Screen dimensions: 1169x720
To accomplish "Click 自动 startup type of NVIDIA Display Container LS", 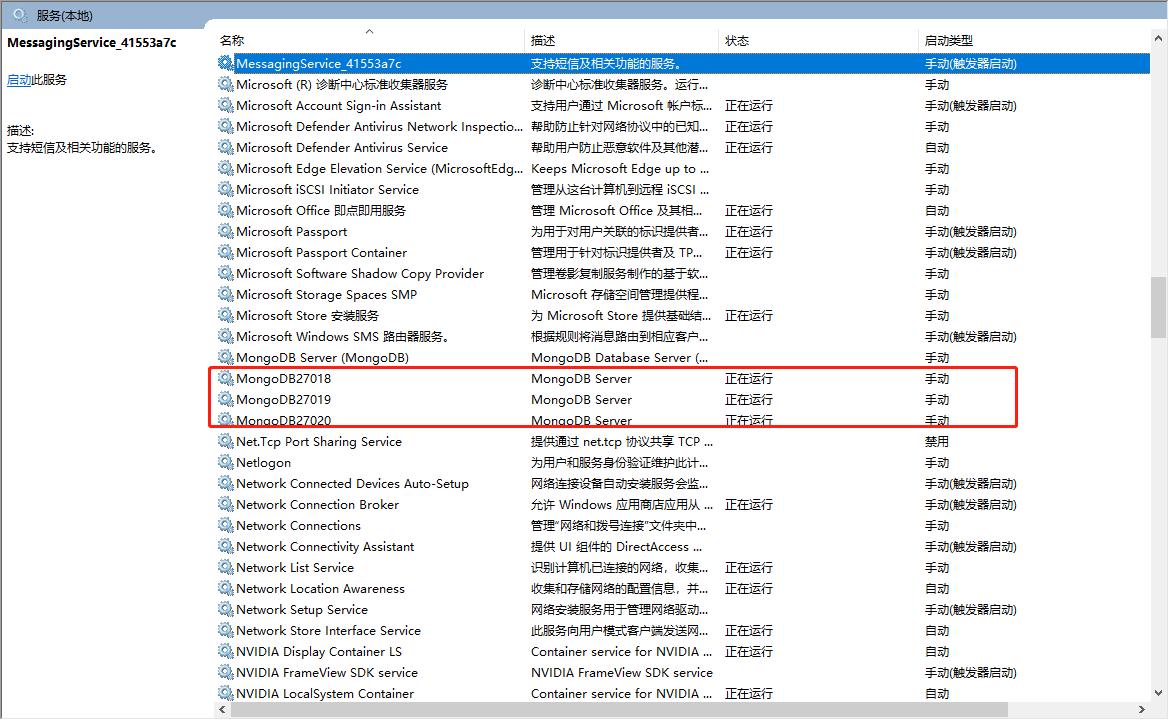I will click(936, 651).
